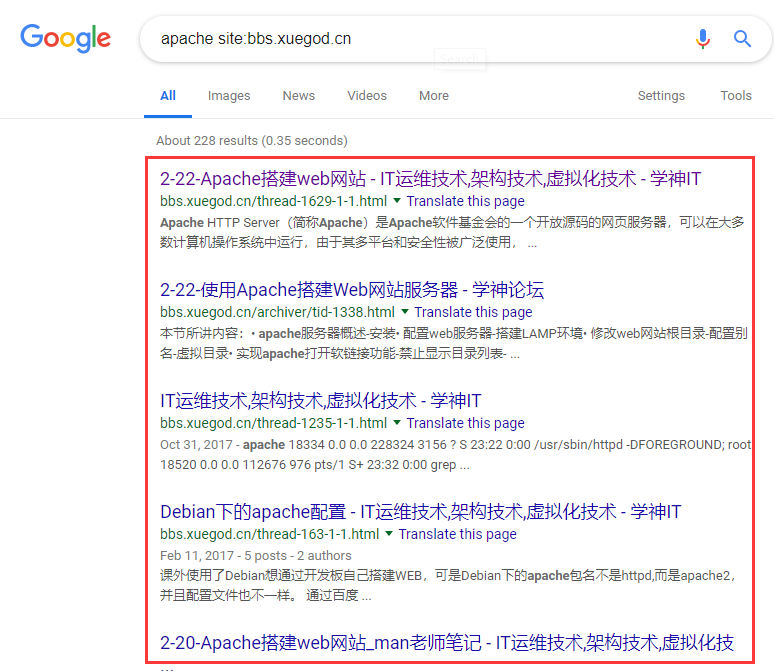Click the Google logo
This screenshot has height=671, width=774.
click(x=65, y=38)
